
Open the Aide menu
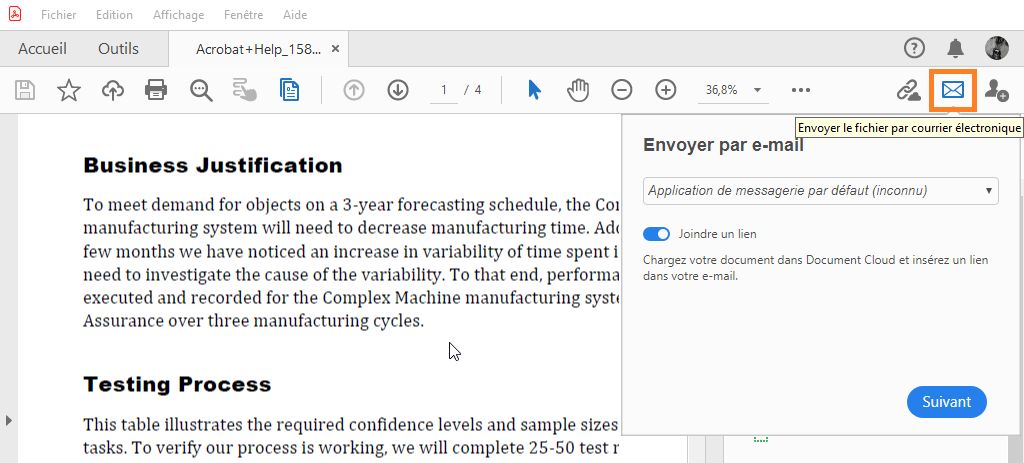point(295,14)
